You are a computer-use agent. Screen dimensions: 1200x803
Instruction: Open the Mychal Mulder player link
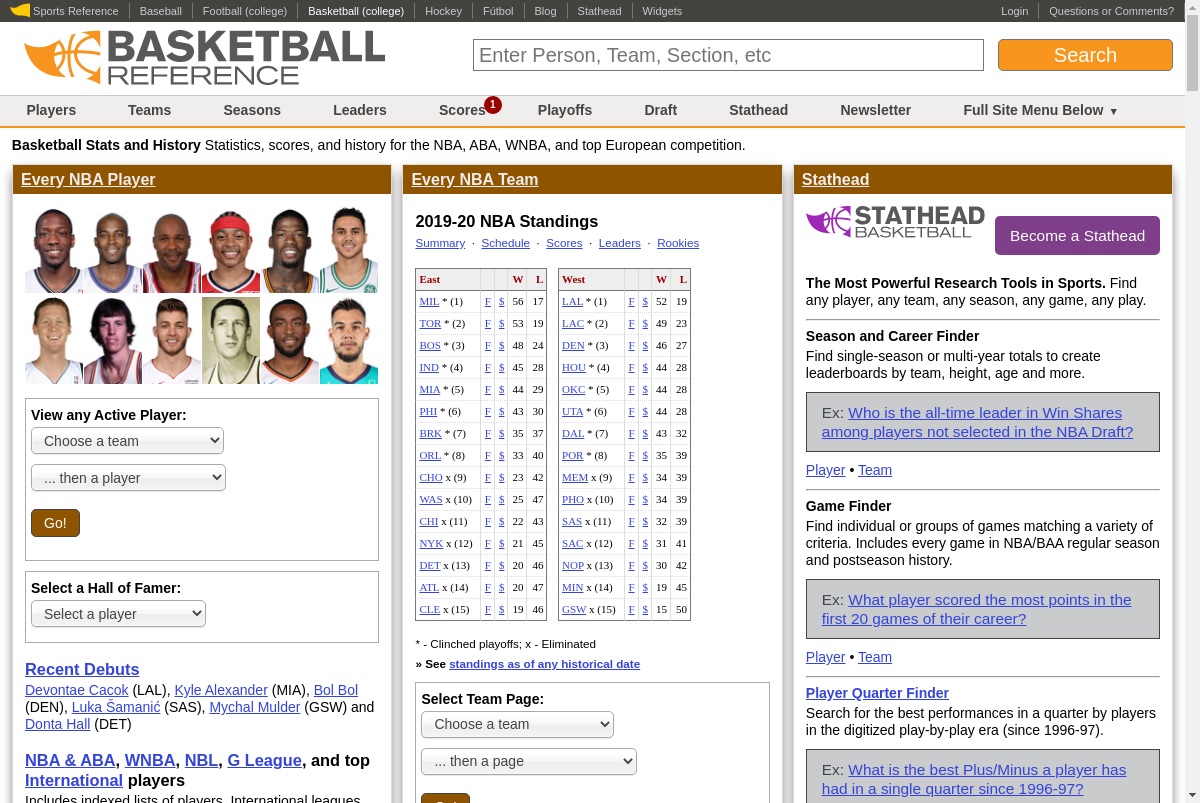click(255, 707)
